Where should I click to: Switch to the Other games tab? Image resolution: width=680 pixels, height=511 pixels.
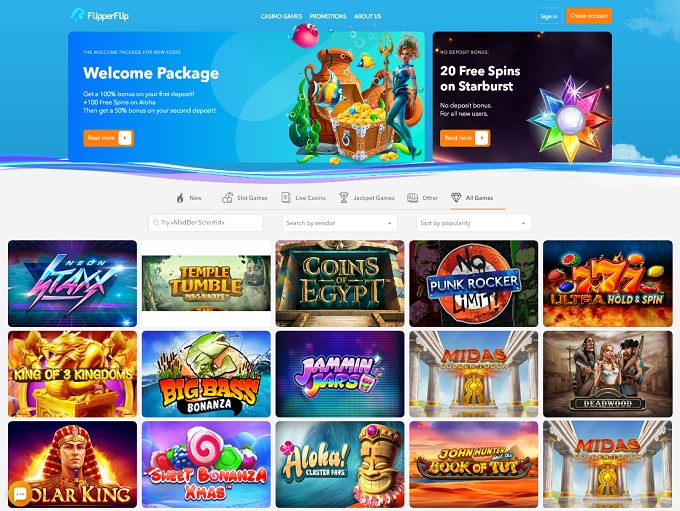point(423,198)
